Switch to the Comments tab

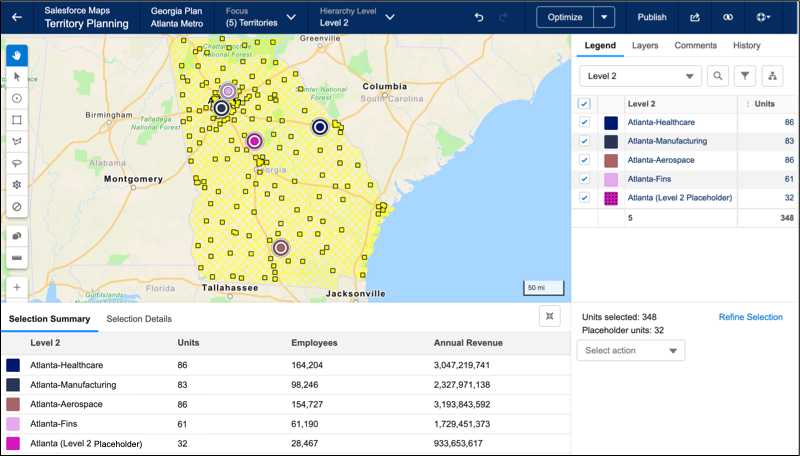click(x=695, y=45)
